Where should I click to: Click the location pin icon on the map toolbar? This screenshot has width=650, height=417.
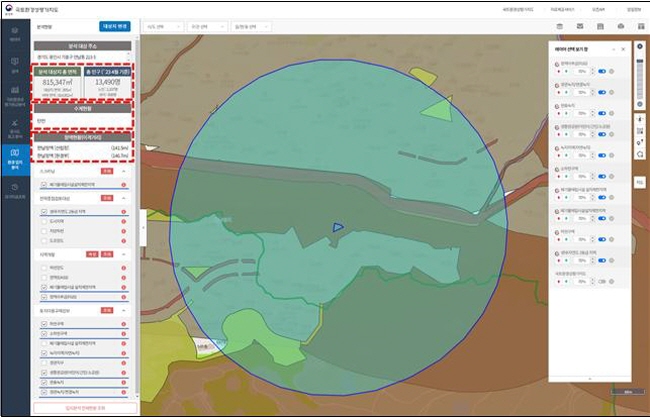click(x=640, y=143)
